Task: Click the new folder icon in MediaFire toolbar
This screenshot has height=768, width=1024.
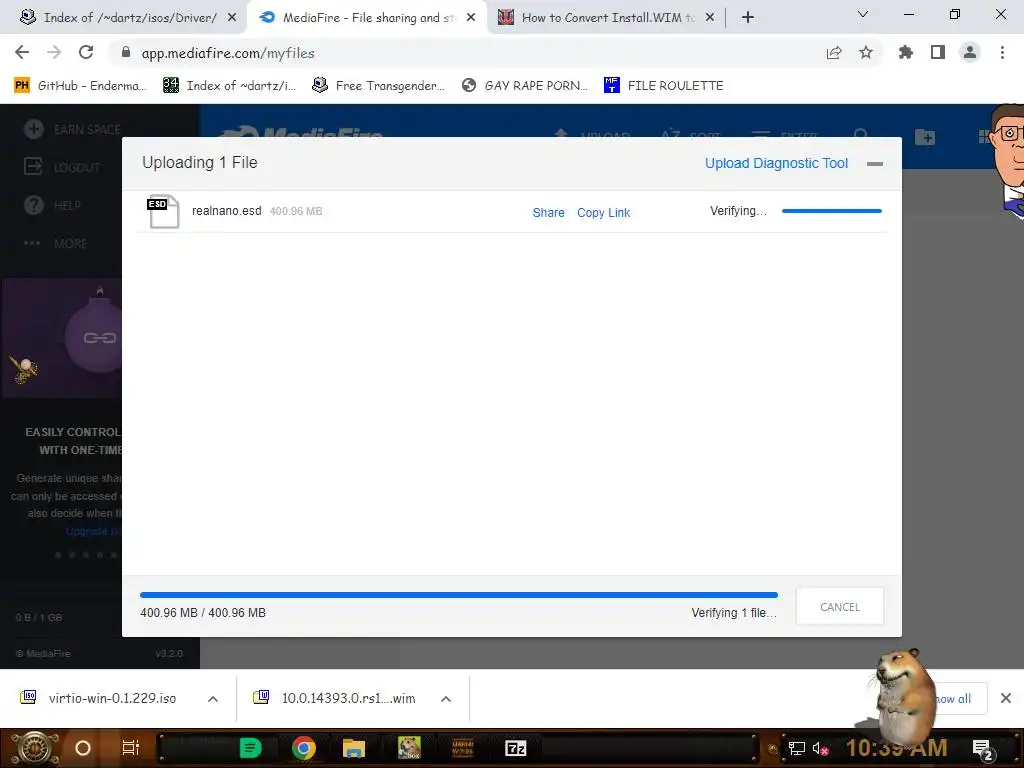Action: pos(925,137)
